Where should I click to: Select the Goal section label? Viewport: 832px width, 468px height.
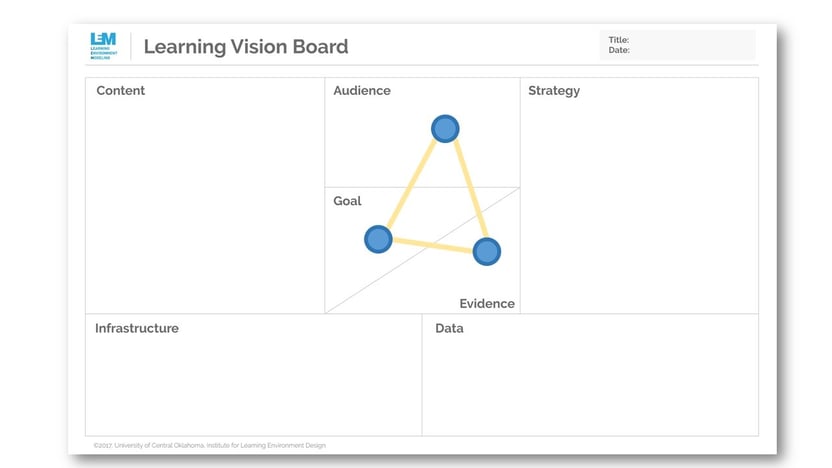click(347, 201)
